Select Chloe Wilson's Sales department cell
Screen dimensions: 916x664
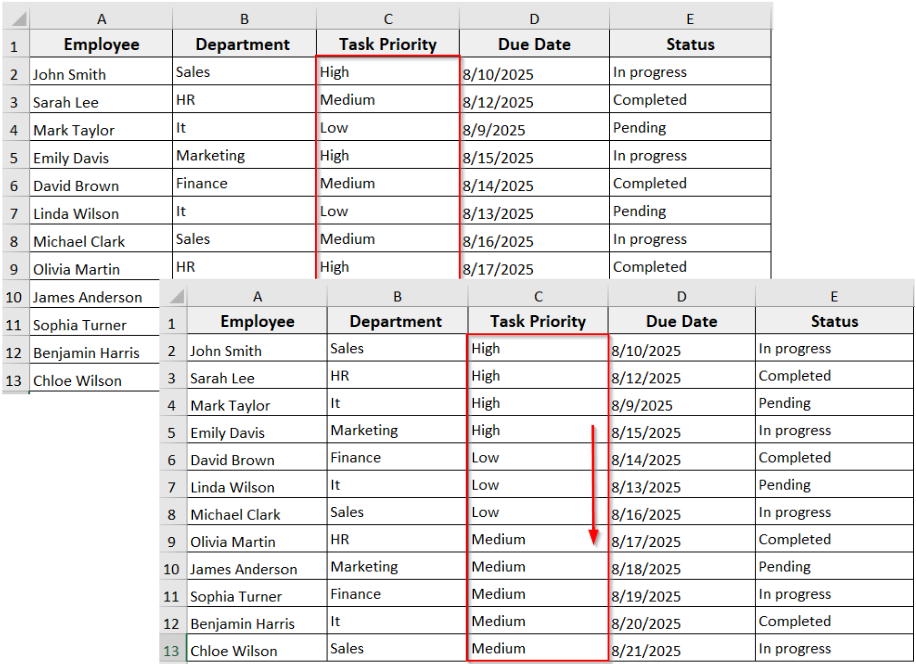coord(397,649)
